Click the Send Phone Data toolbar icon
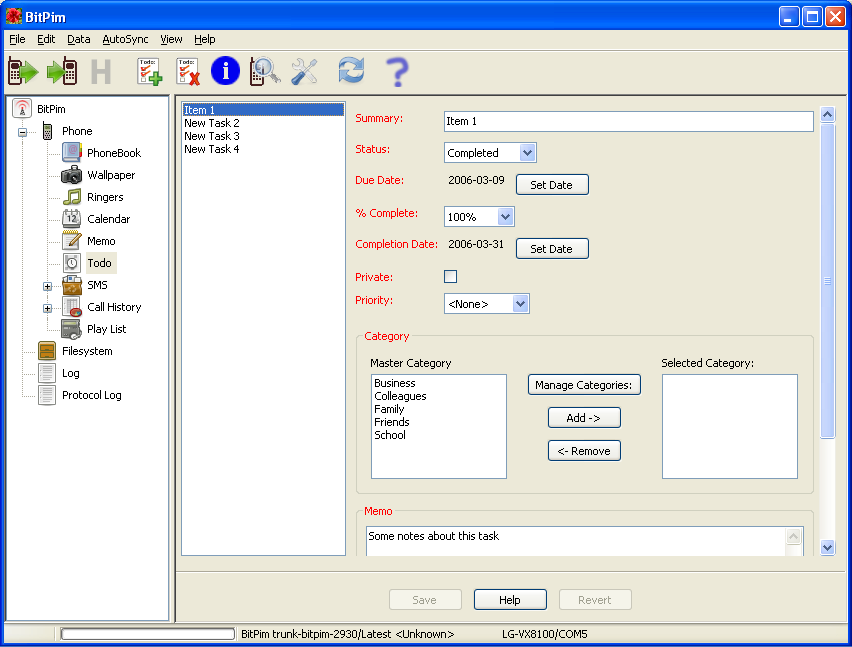This screenshot has height=647, width=852. (62, 71)
